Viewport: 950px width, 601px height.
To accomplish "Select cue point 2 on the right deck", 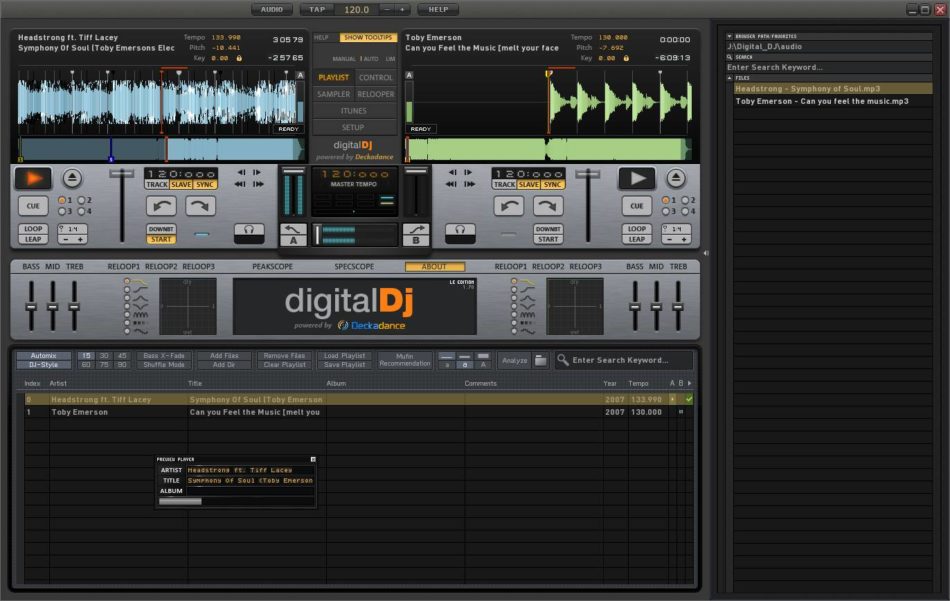I will point(685,200).
